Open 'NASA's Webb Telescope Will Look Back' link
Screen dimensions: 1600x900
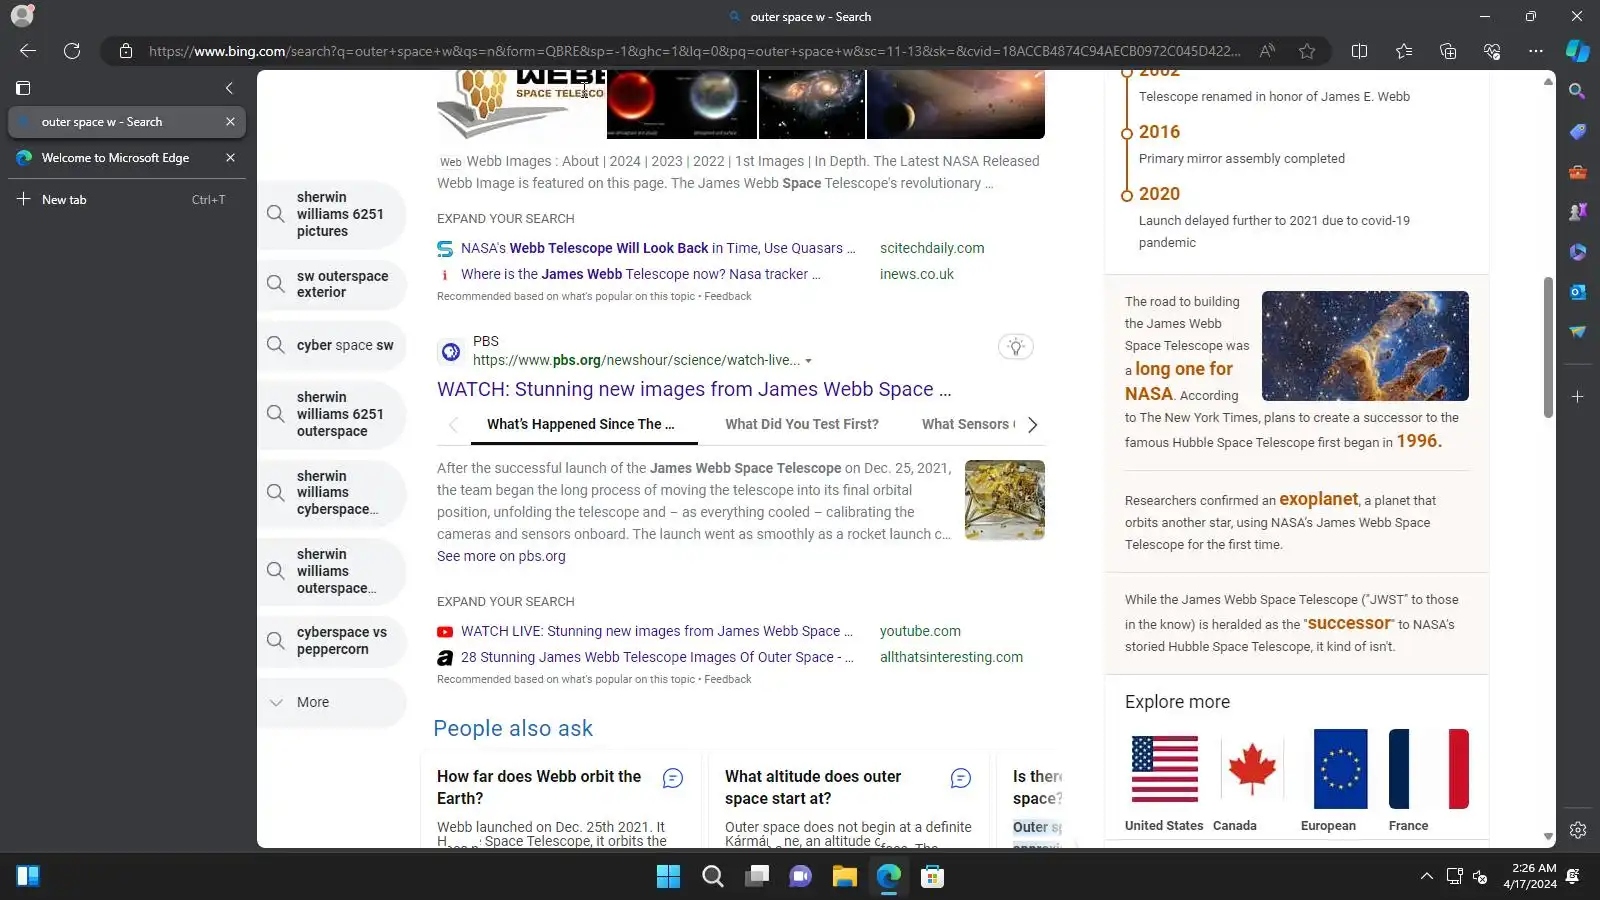tap(658, 248)
